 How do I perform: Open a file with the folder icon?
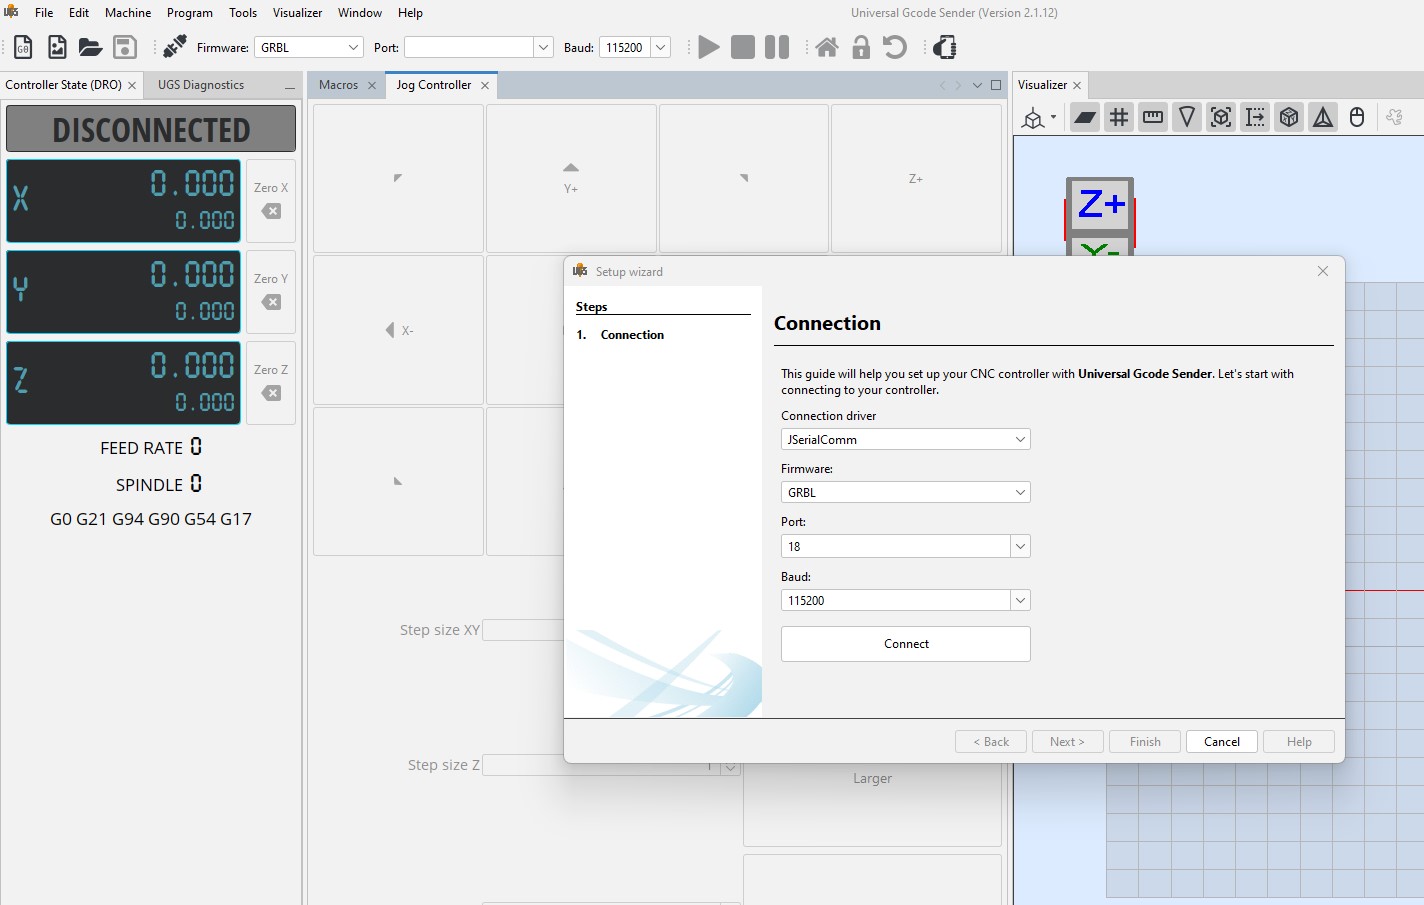91,47
